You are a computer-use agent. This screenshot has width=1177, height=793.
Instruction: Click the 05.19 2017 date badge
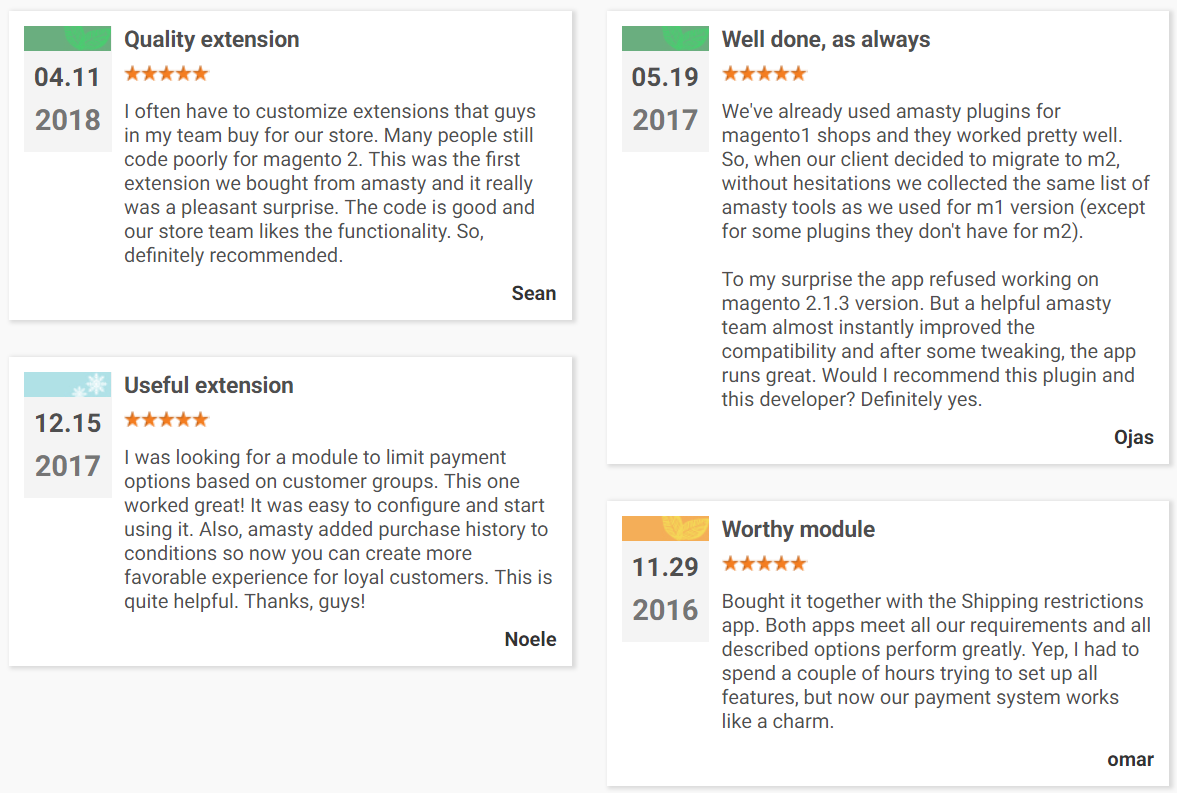[665, 100]
